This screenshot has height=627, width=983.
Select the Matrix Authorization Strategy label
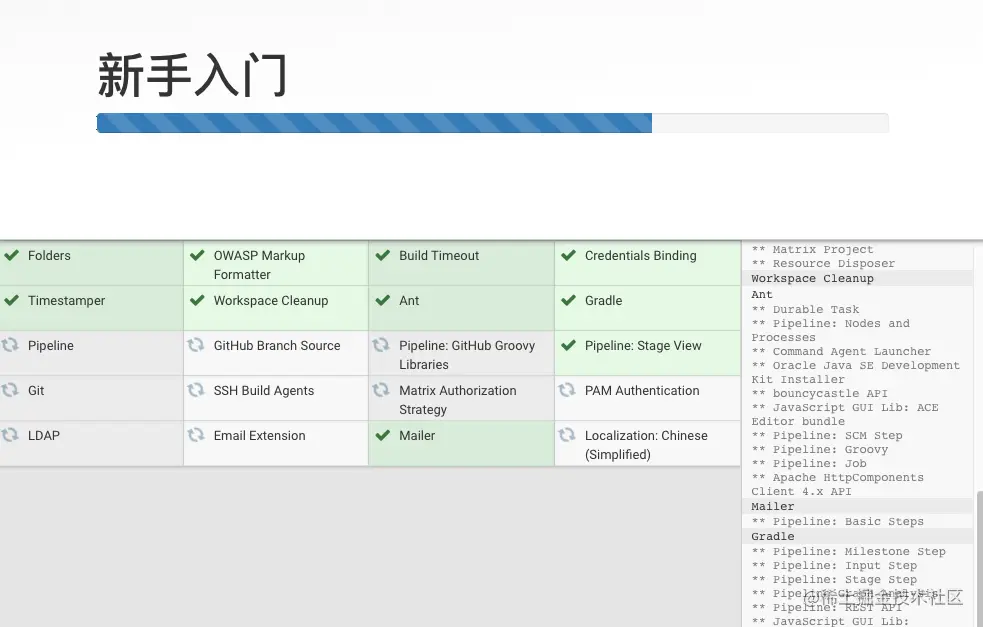coord(458,400)
